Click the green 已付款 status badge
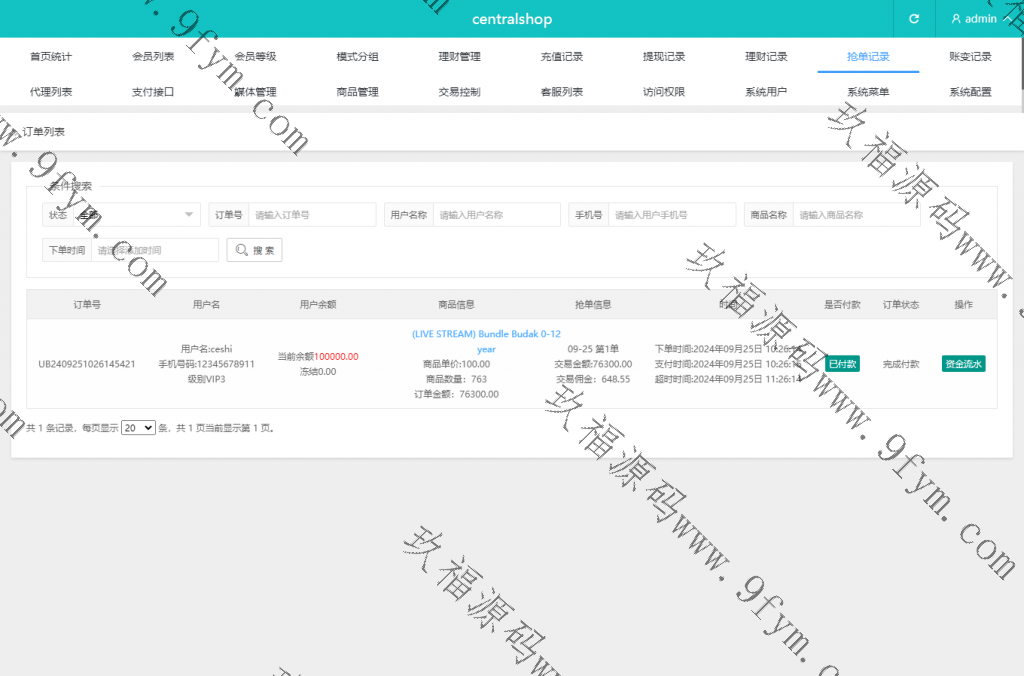The image size is (1024, 676). (x=842, y=364)
